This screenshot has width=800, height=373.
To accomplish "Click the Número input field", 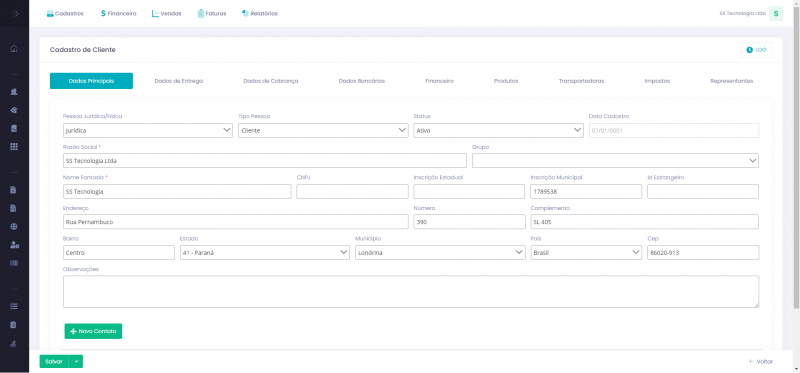I will [x=469, y=222].
